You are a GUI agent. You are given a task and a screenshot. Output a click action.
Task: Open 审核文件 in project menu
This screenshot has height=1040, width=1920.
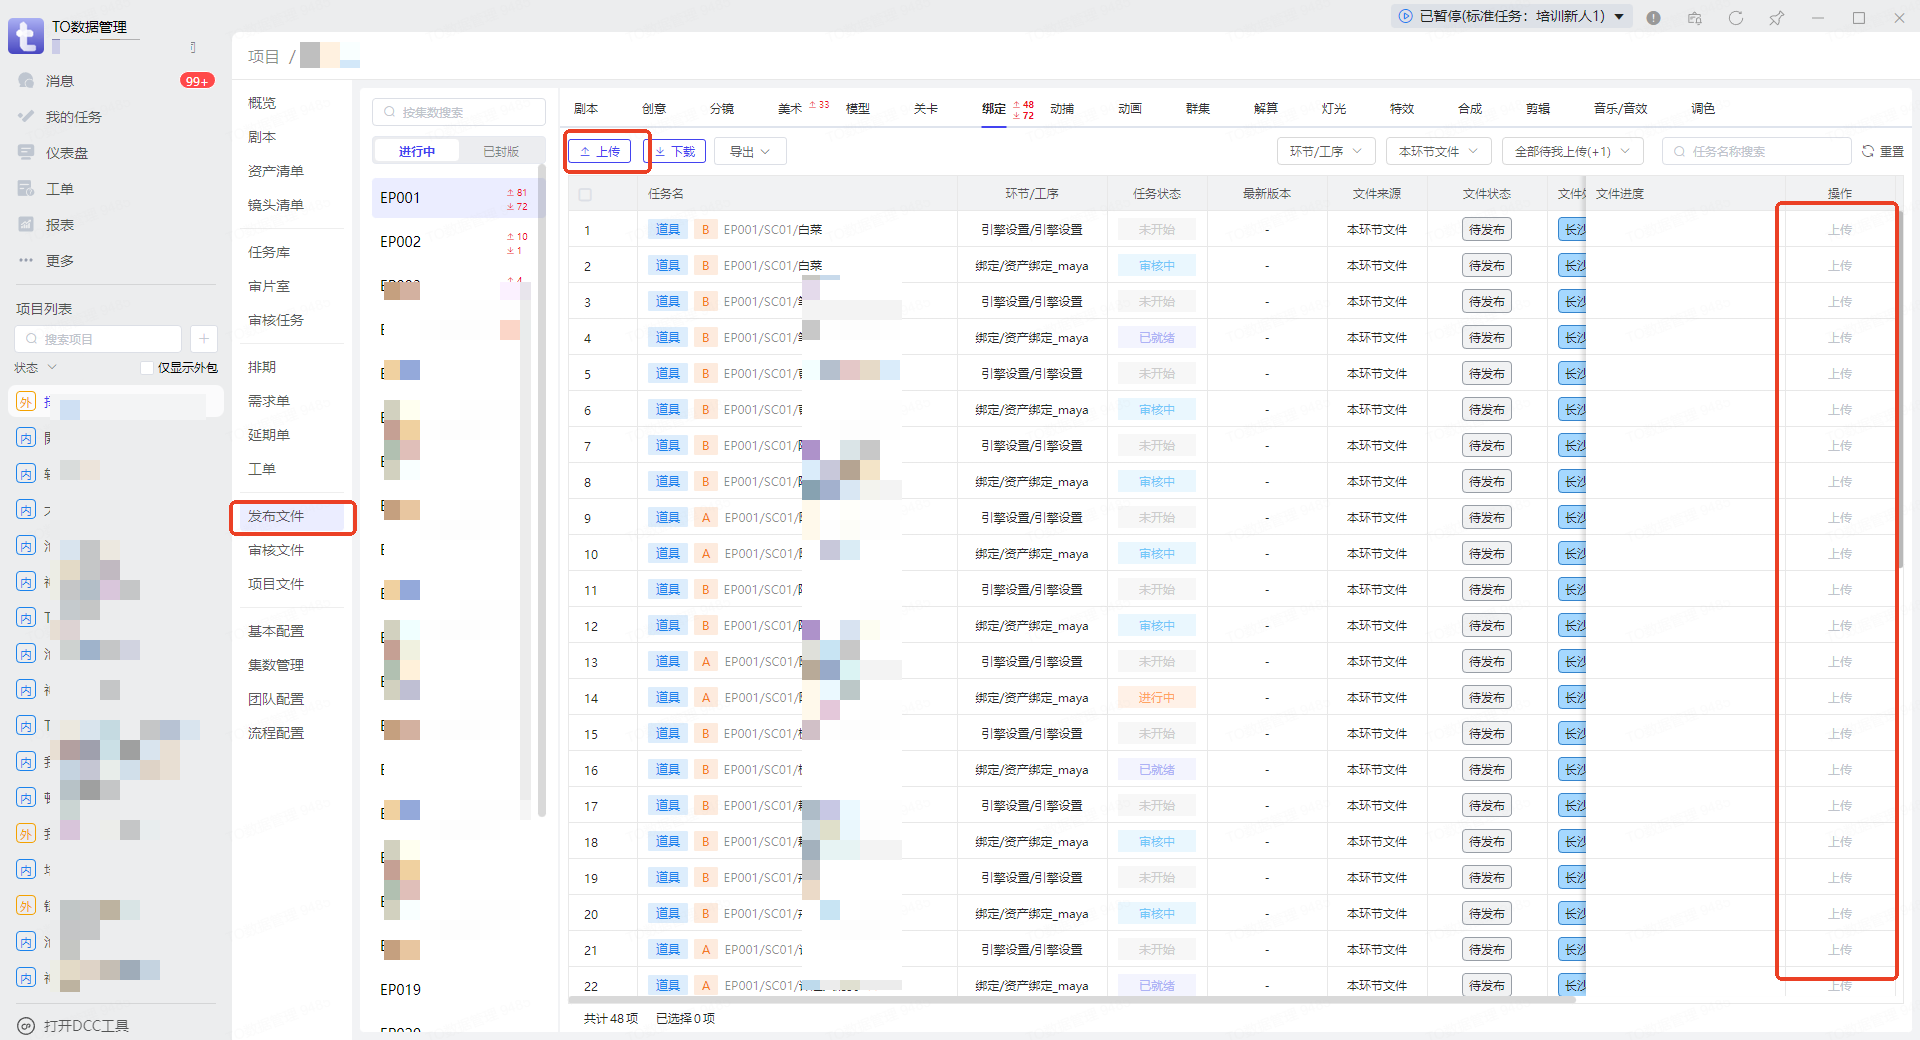tap(276, 550)
